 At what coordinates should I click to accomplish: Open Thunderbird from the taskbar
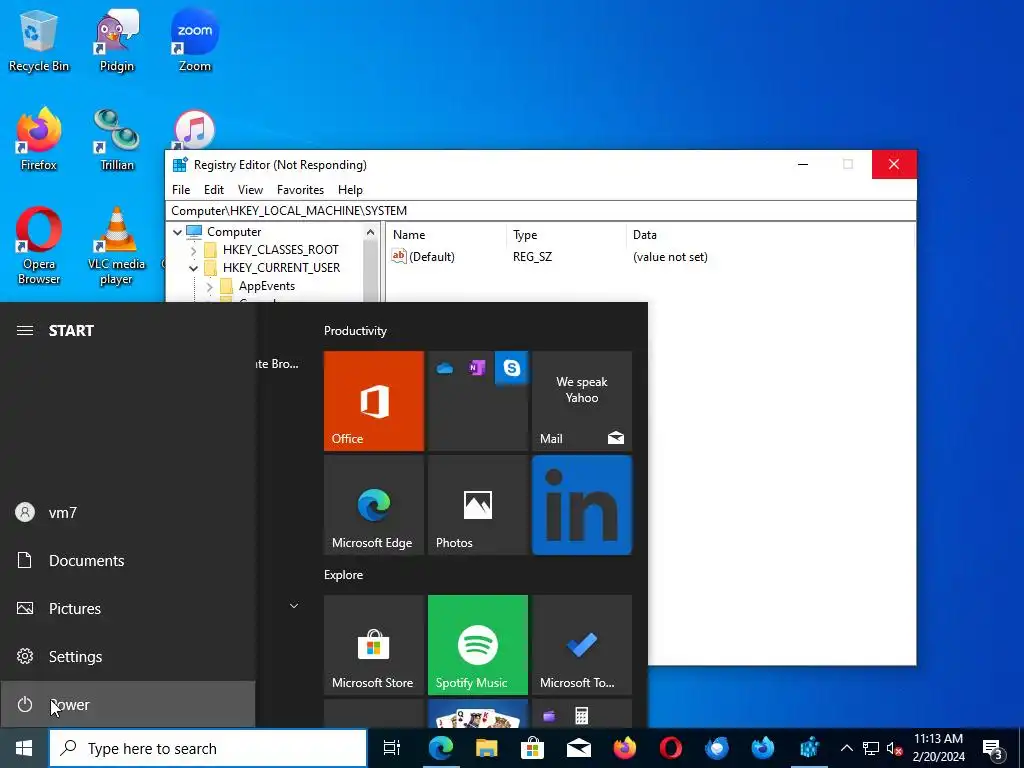717,748
